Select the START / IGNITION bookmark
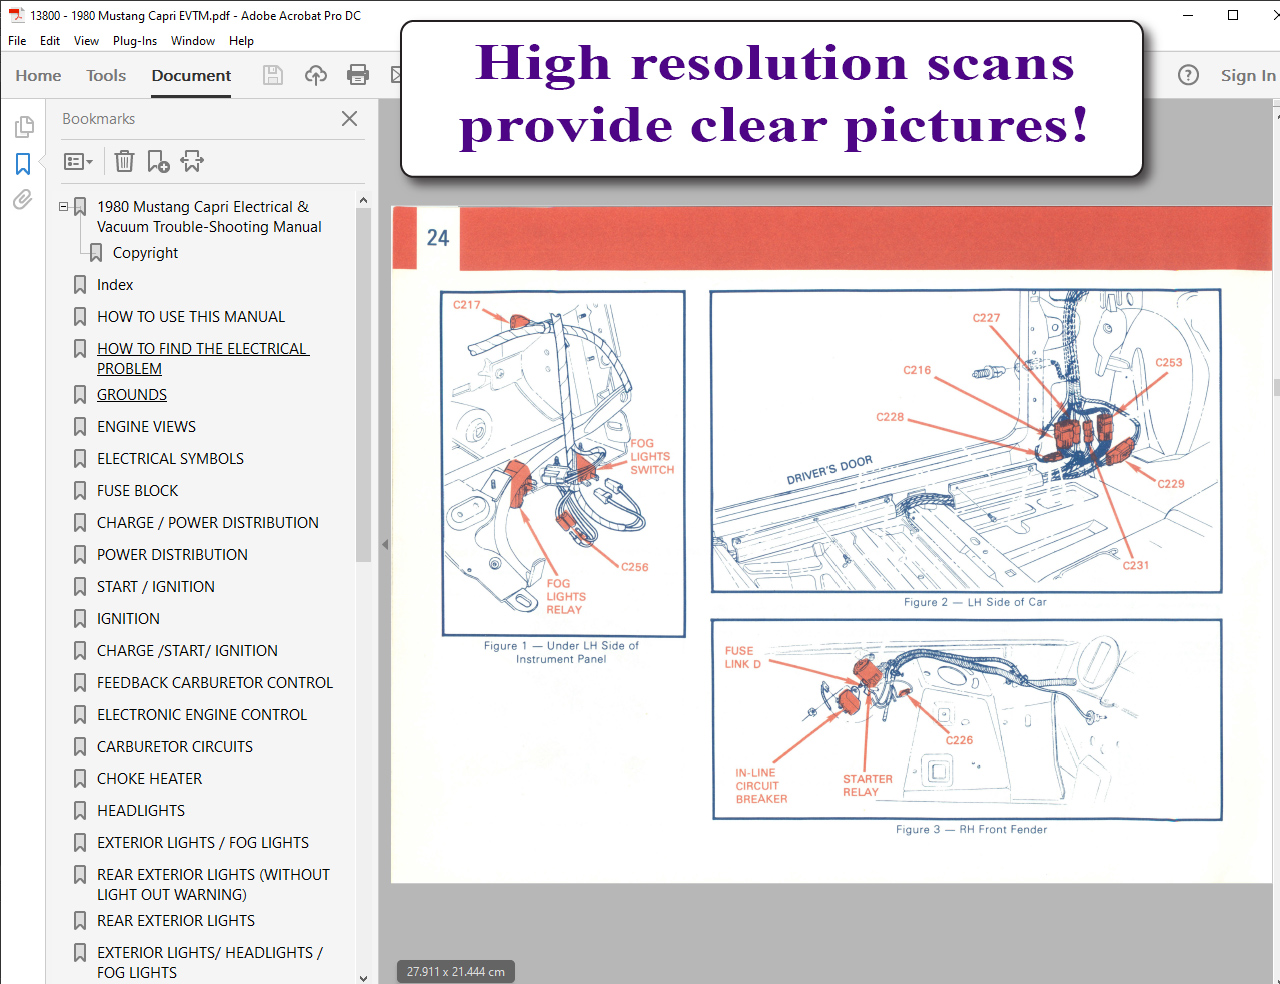The image size is (1280, 984). [x=156, y=587]
